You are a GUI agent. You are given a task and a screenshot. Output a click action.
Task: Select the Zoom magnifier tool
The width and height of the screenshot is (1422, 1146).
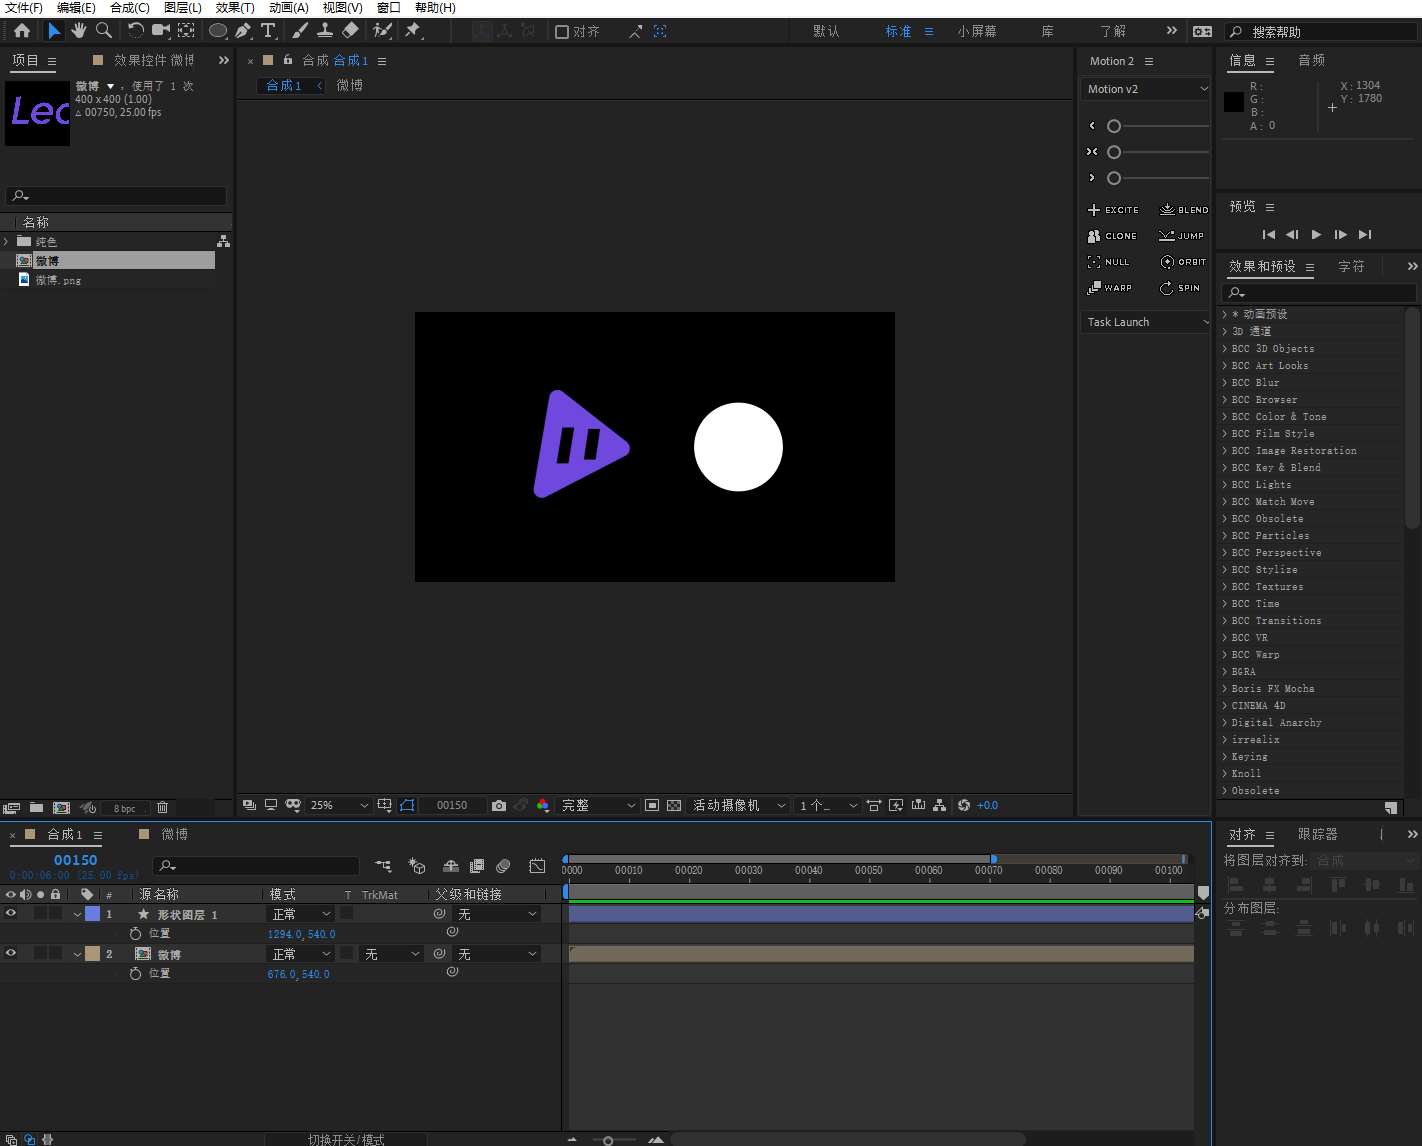coord(104,31)
